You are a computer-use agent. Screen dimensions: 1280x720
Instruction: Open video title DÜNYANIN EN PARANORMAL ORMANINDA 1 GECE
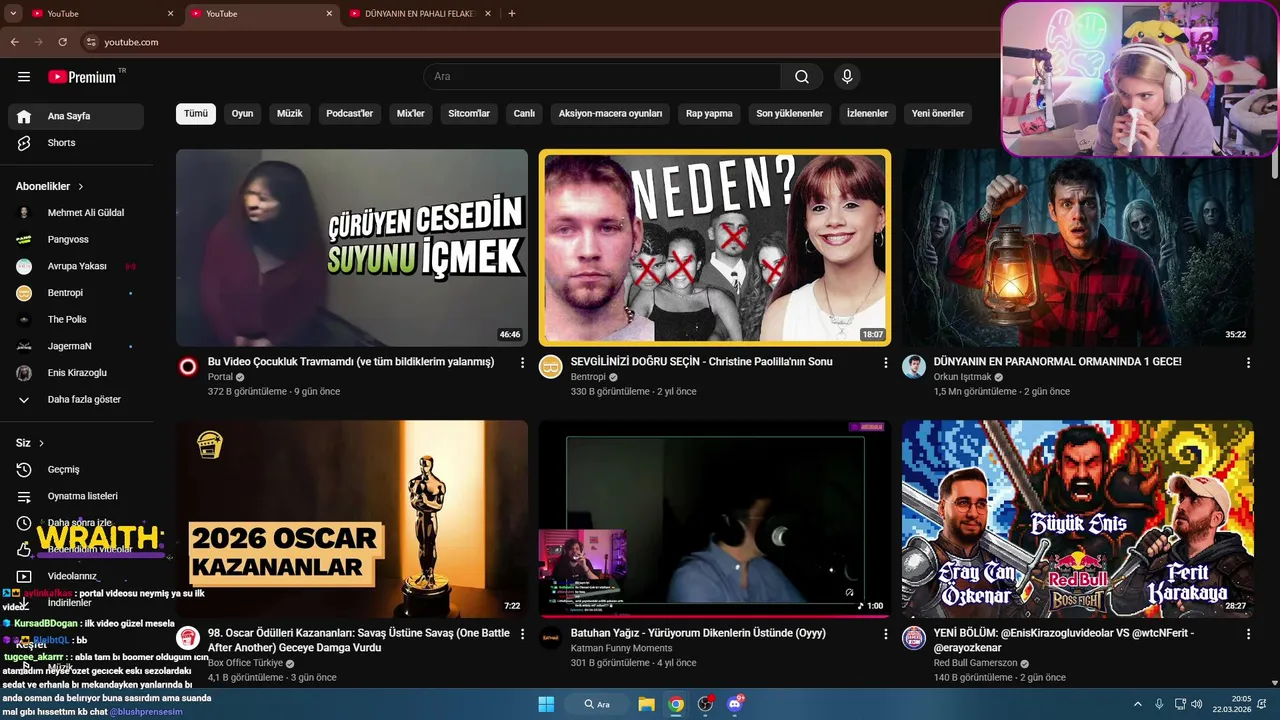click(x=1058, y=362)
